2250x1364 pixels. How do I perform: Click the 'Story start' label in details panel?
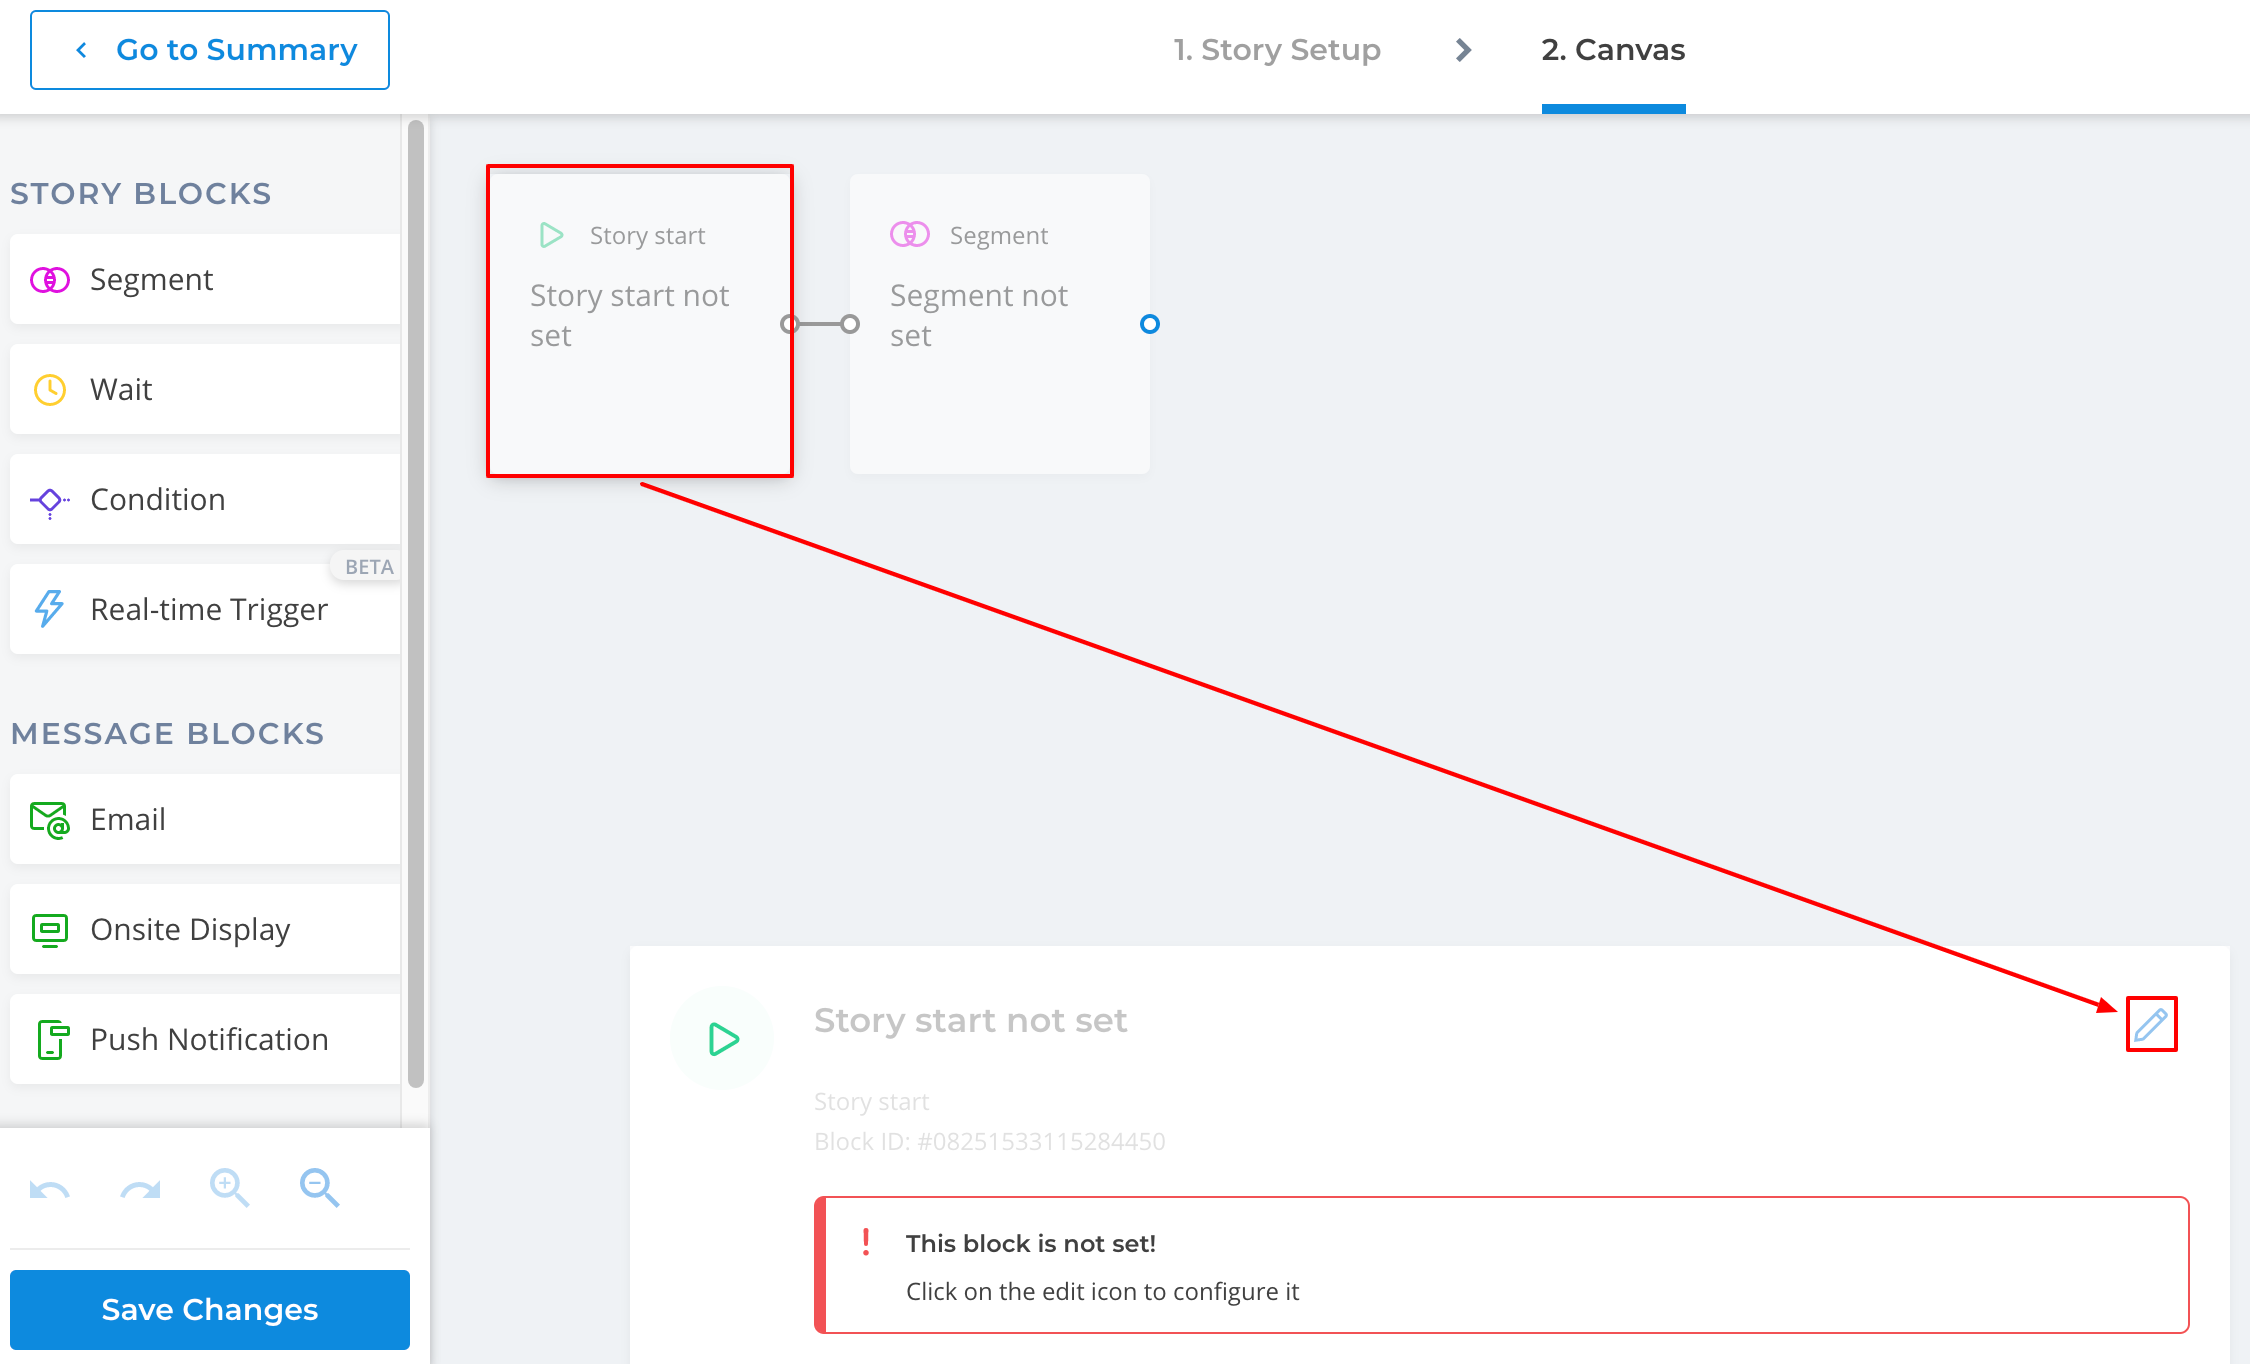tap(871, 1102)
